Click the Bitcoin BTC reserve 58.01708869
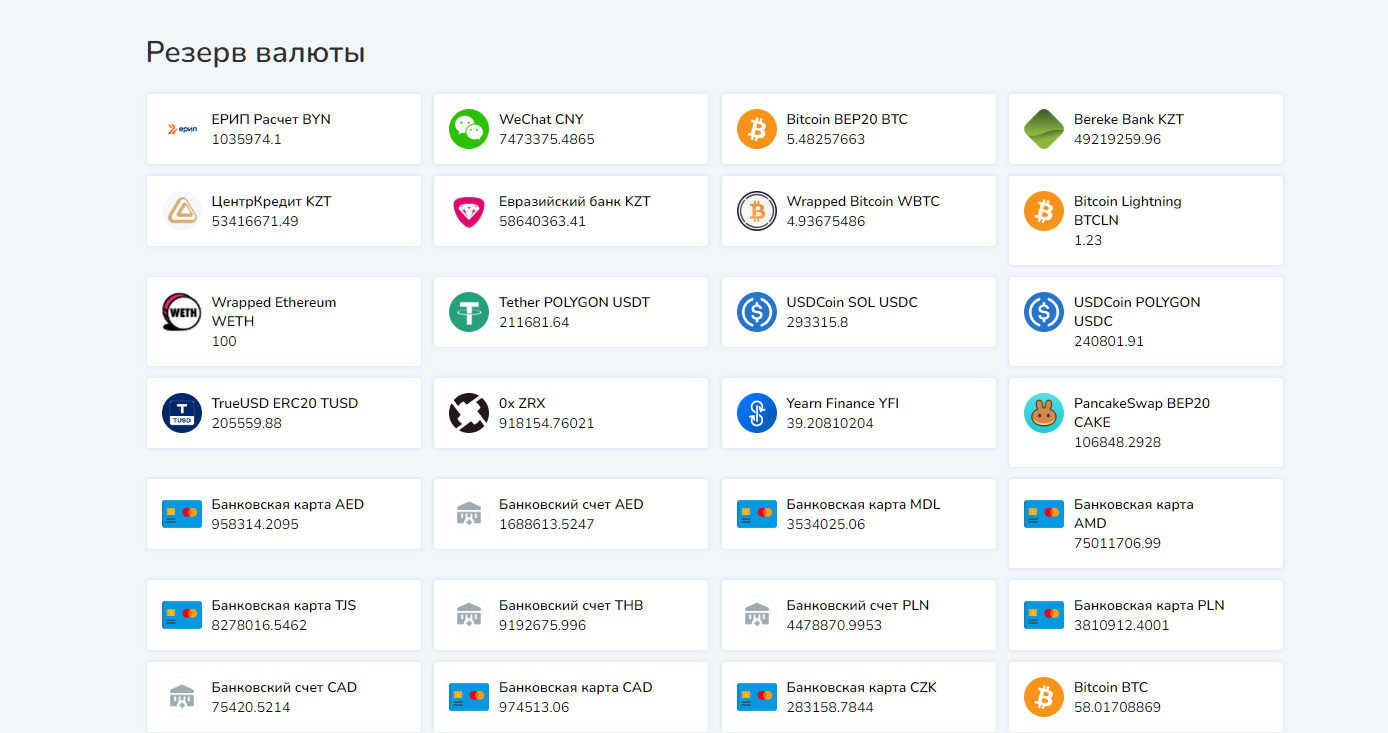Viewport: 1388px width, 733px height. (1118, 707)
